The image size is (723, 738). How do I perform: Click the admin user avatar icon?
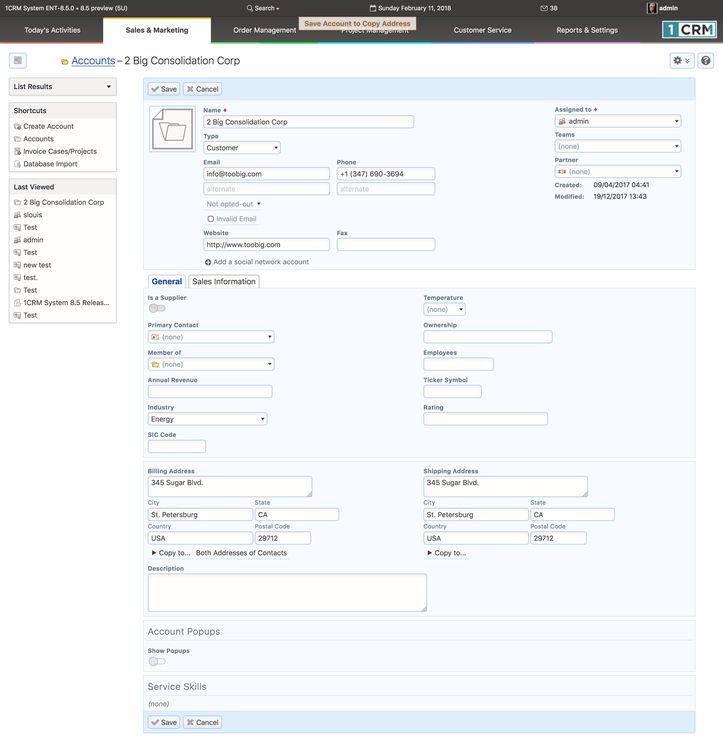click(651, 8)
